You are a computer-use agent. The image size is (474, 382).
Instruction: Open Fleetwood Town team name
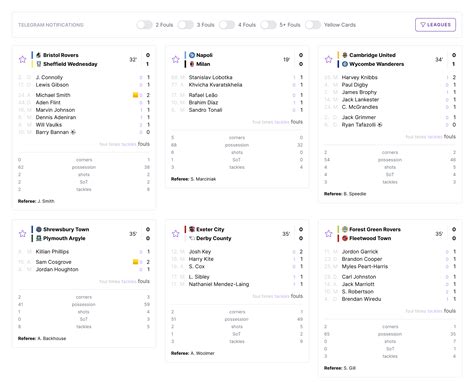(x=370, y=238)
